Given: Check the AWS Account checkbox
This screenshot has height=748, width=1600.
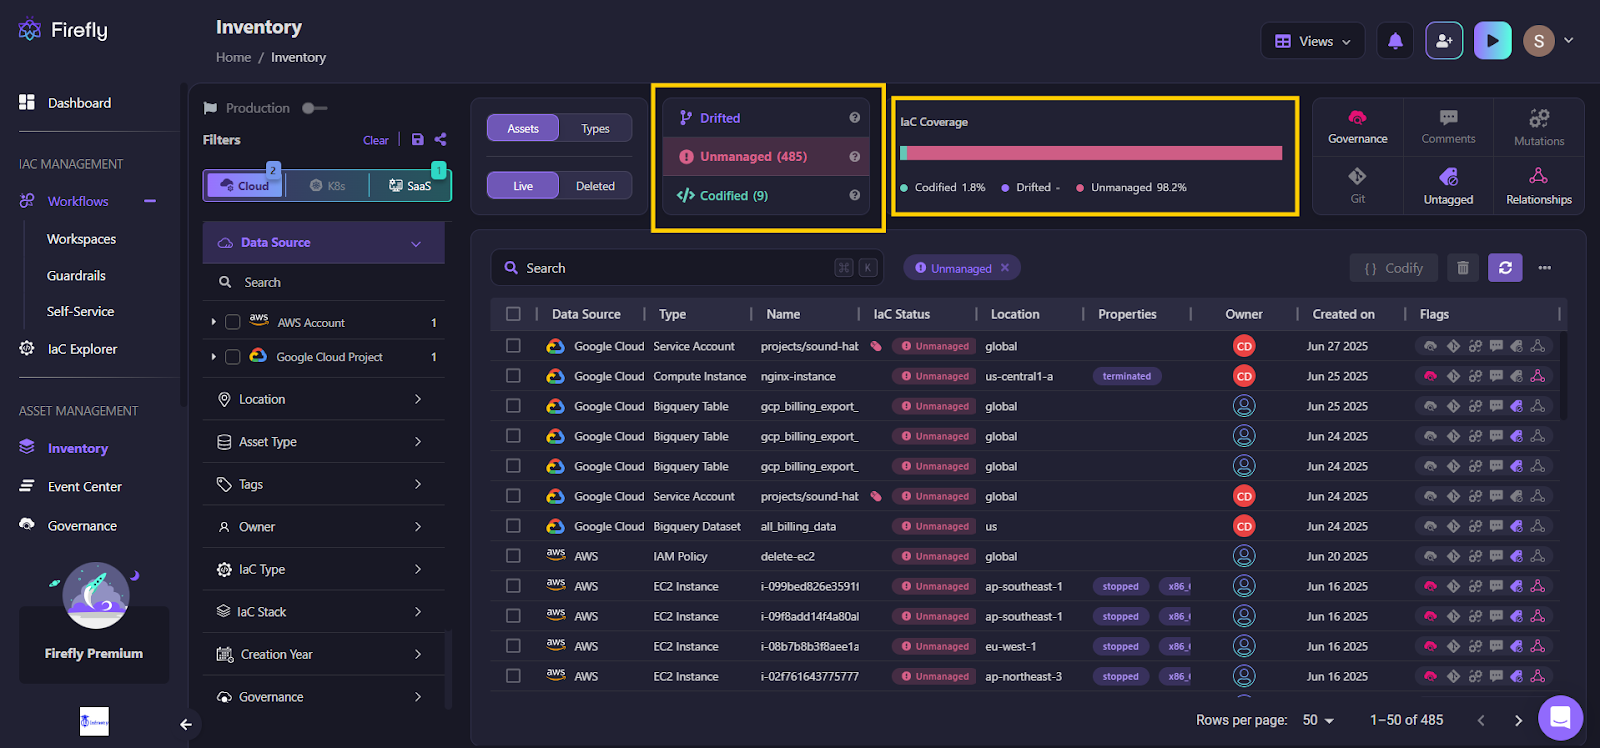Looking at the screenshot, I should click(x=233, y=322).
